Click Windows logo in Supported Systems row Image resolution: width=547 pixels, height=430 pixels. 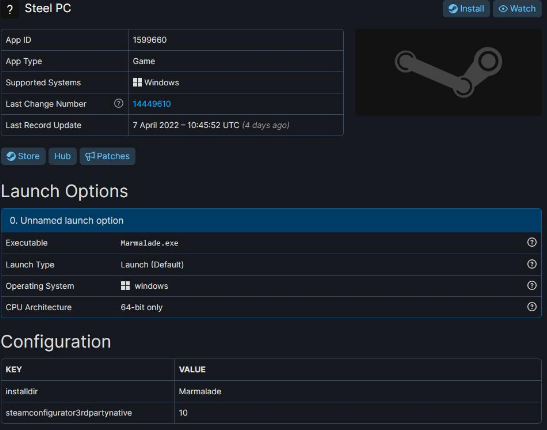coord(137,82)
